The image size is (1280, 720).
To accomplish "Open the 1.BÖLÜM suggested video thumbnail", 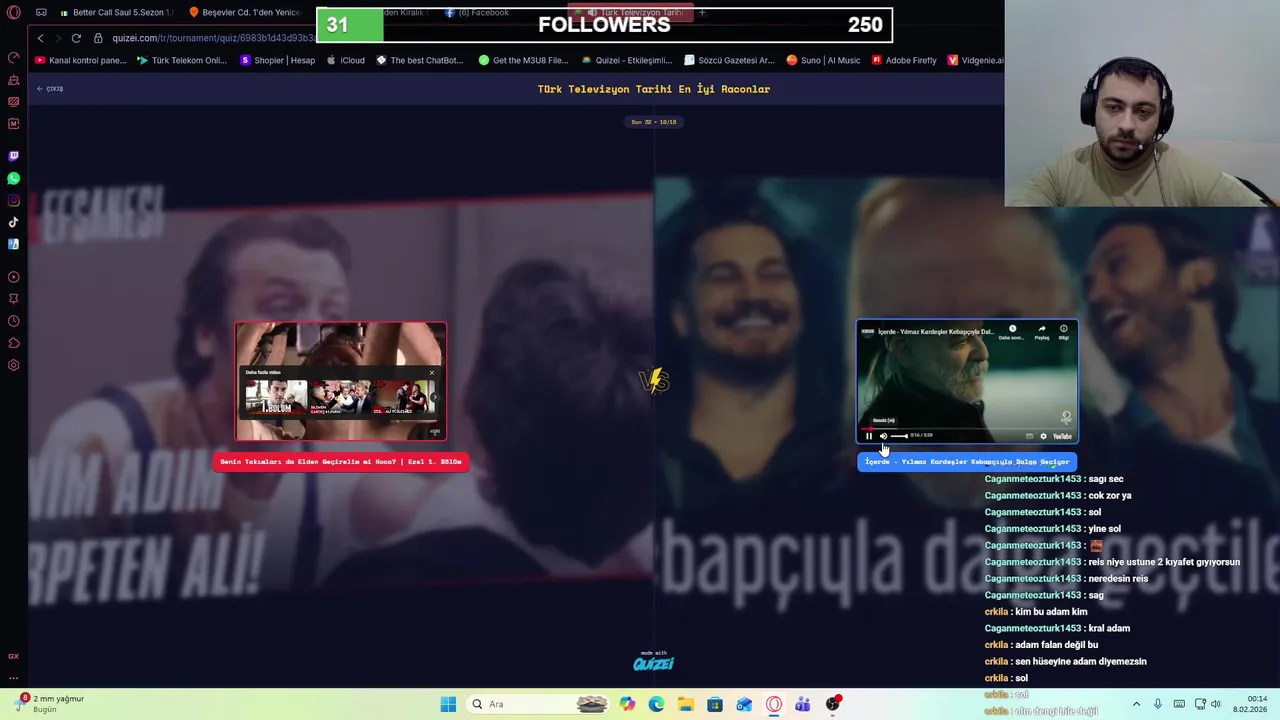I will (276, 397).
